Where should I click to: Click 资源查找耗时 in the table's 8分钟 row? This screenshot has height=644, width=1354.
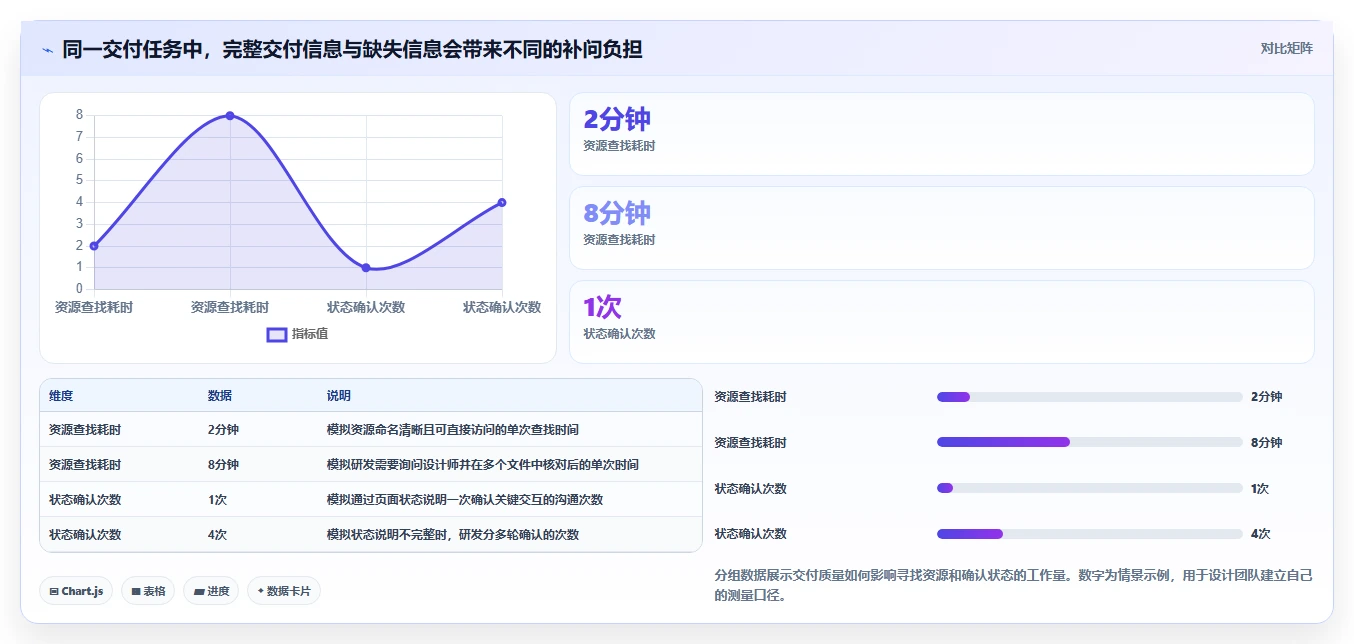coord(85,465)
